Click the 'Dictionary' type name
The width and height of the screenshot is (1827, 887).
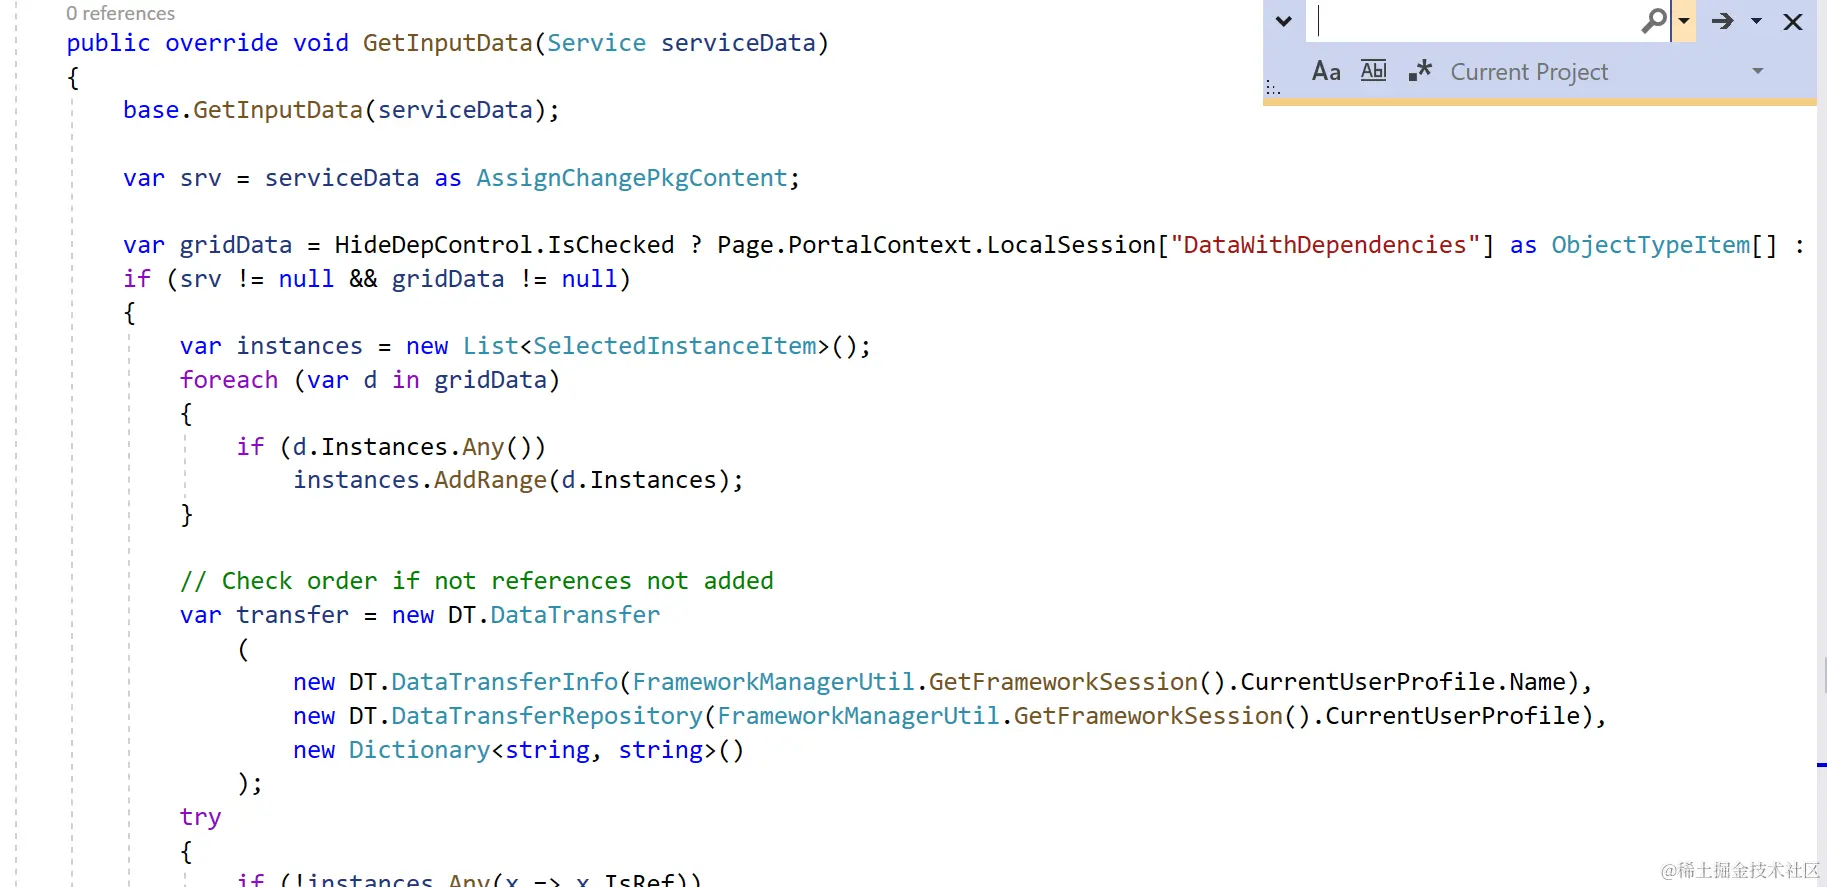coord(420,750)
